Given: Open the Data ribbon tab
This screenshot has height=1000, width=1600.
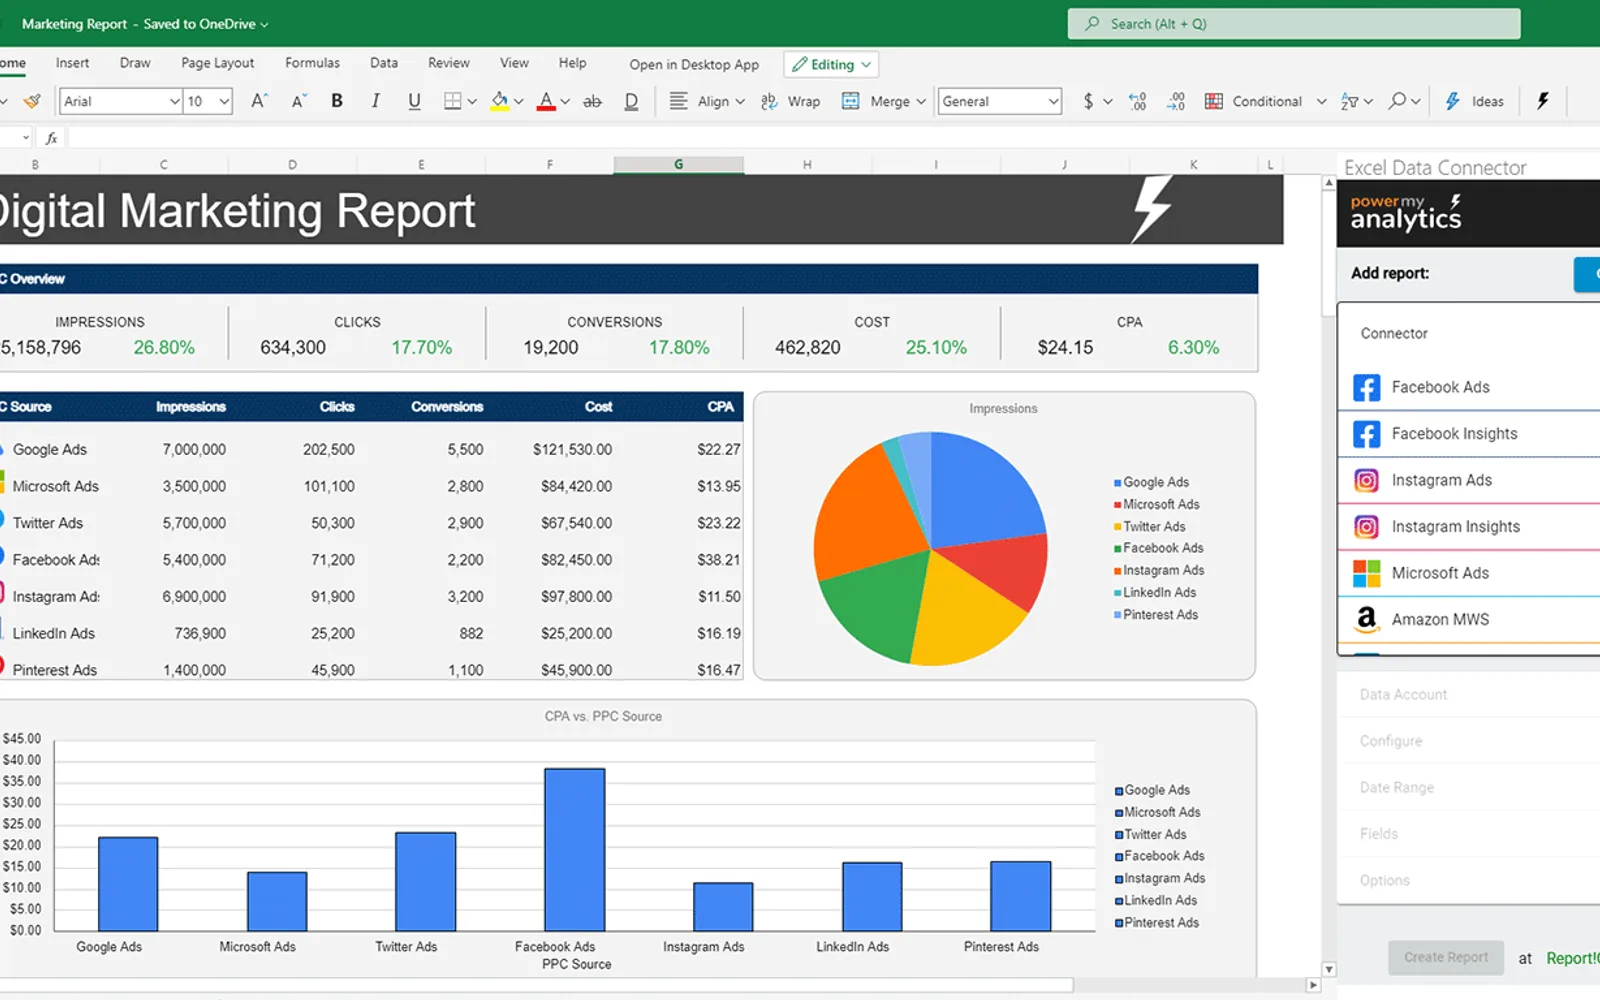Looking at the screenshot, I should [x=384, y=62].
